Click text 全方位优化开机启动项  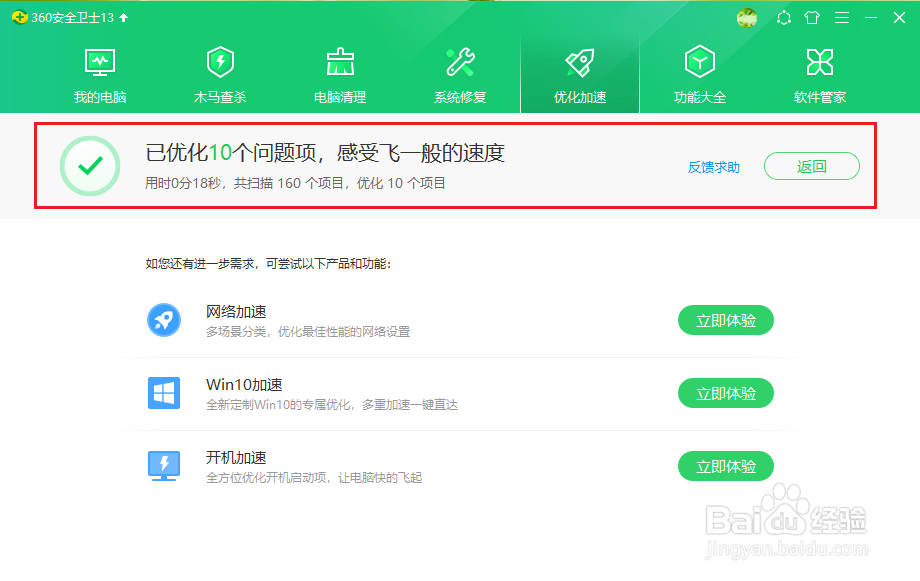pos(266,478)
